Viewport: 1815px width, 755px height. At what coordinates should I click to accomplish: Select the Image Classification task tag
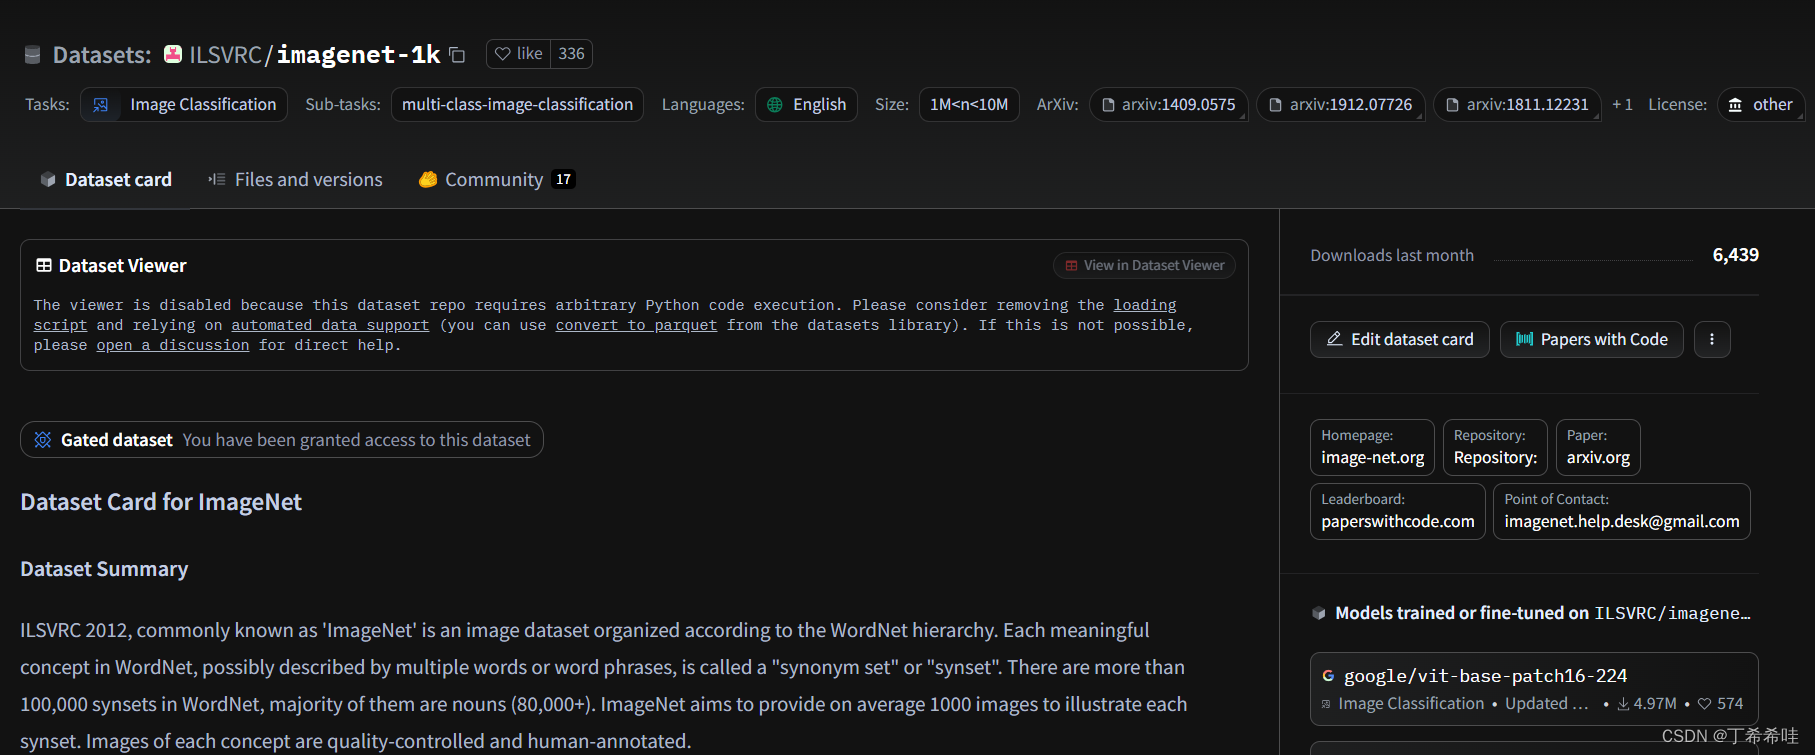pos(184,105)
